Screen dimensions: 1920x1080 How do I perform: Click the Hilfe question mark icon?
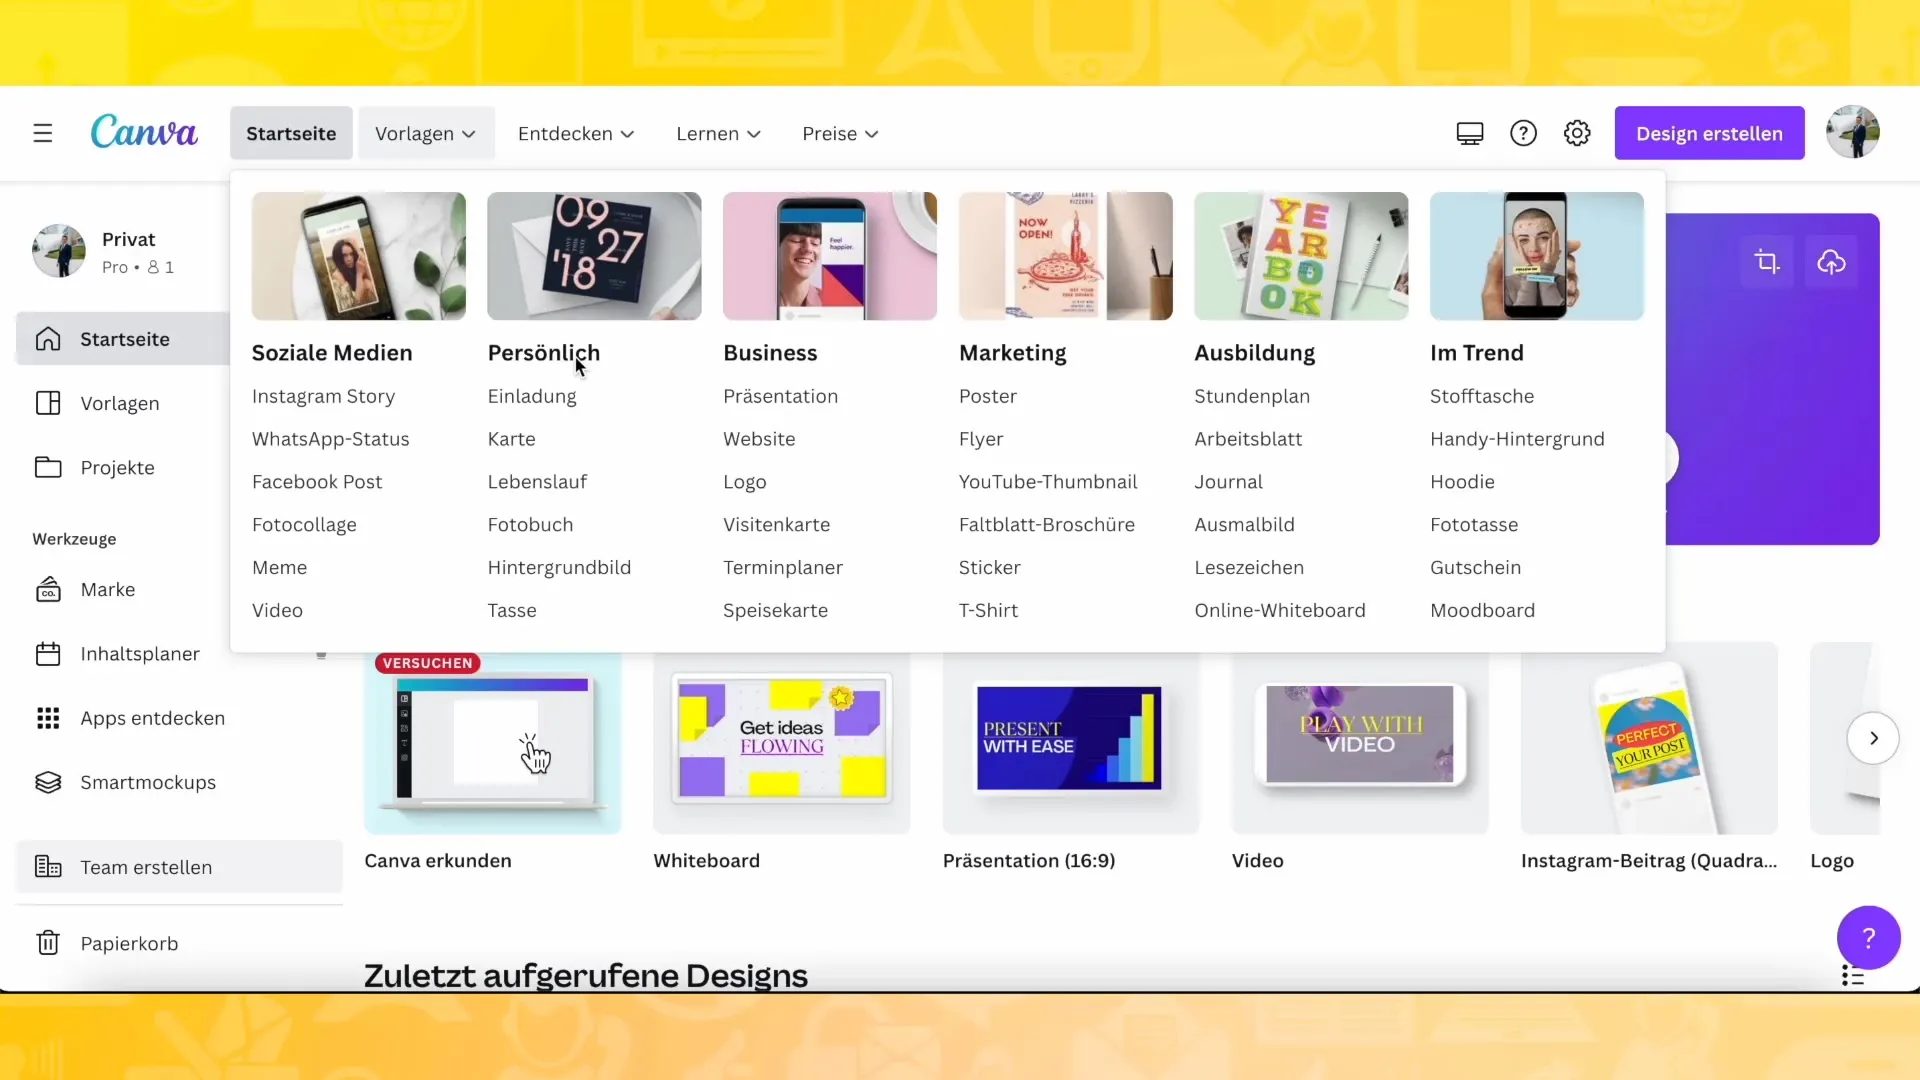(1523, 132)
